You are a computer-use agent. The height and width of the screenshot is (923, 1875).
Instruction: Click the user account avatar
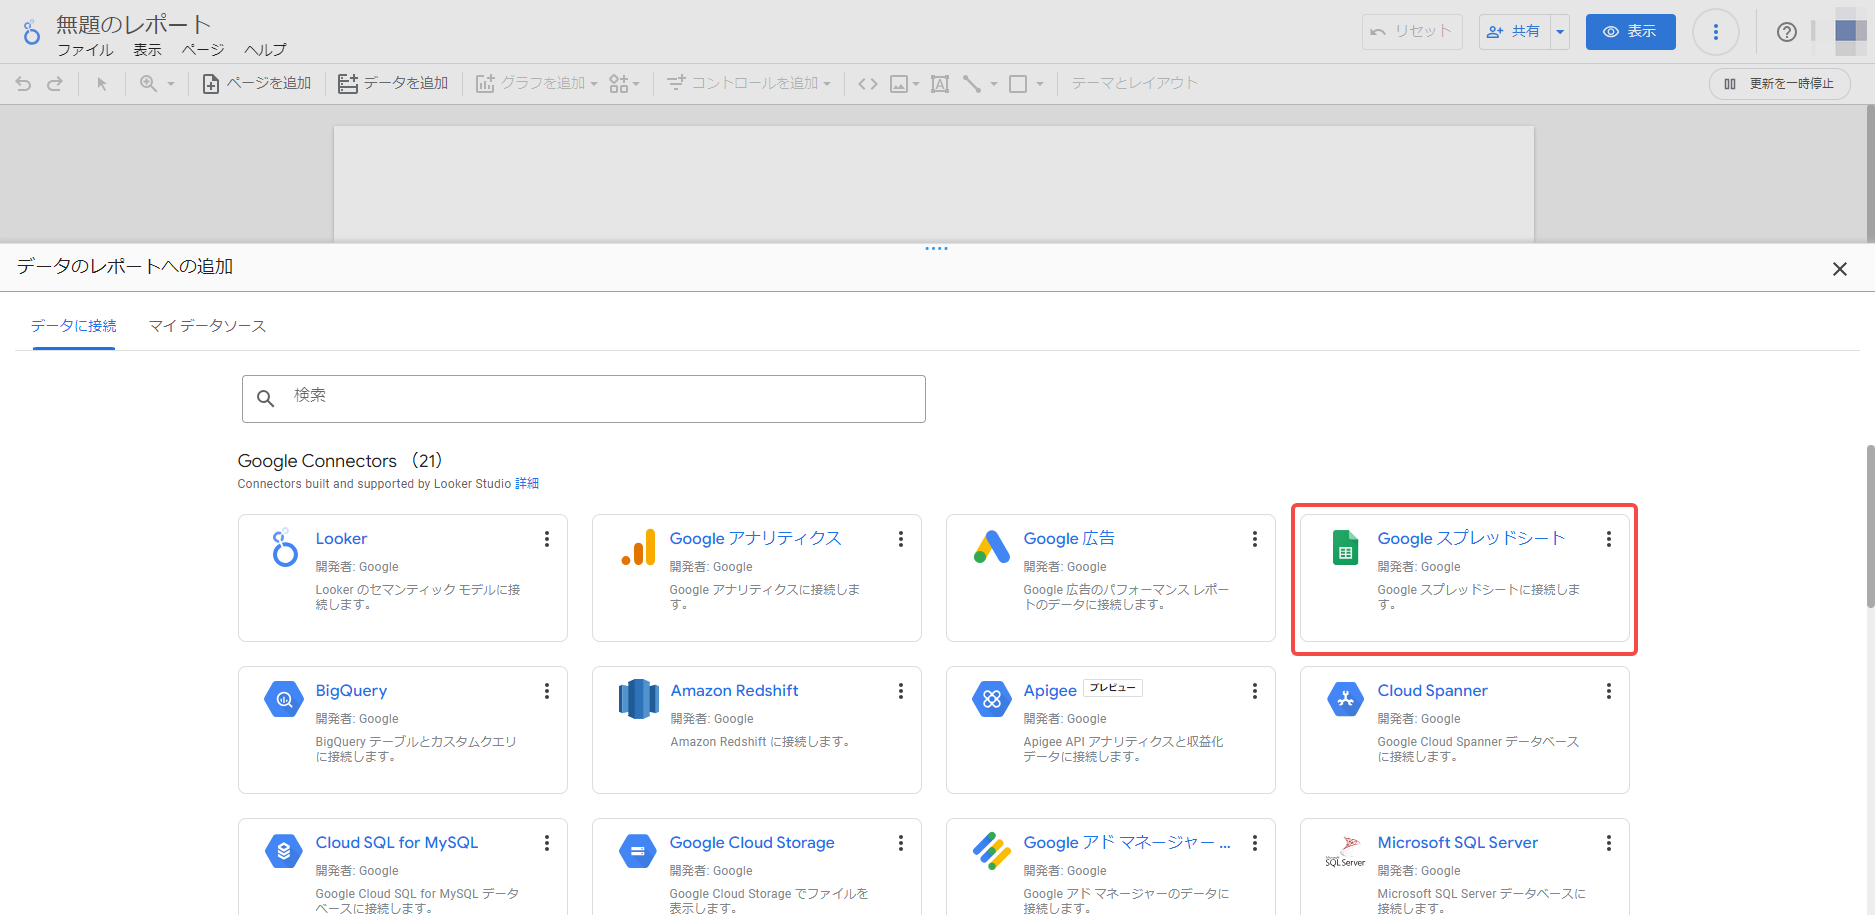click(1851, 32)
